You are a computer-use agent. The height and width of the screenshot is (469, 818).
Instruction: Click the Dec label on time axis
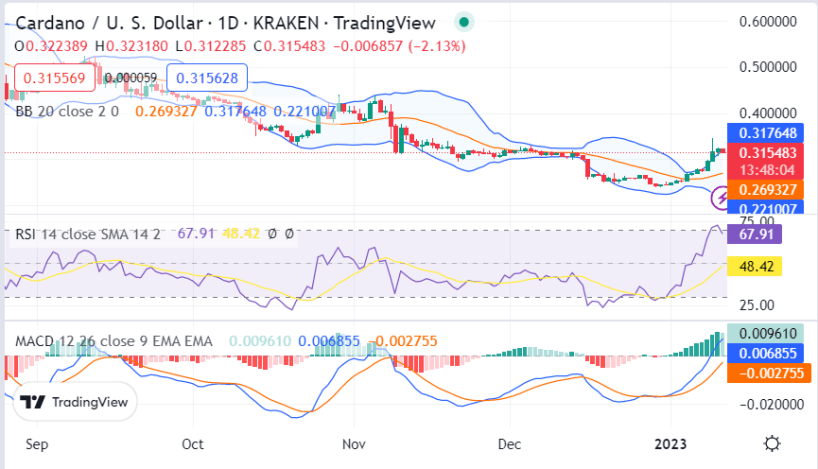(x=509, y=444)
